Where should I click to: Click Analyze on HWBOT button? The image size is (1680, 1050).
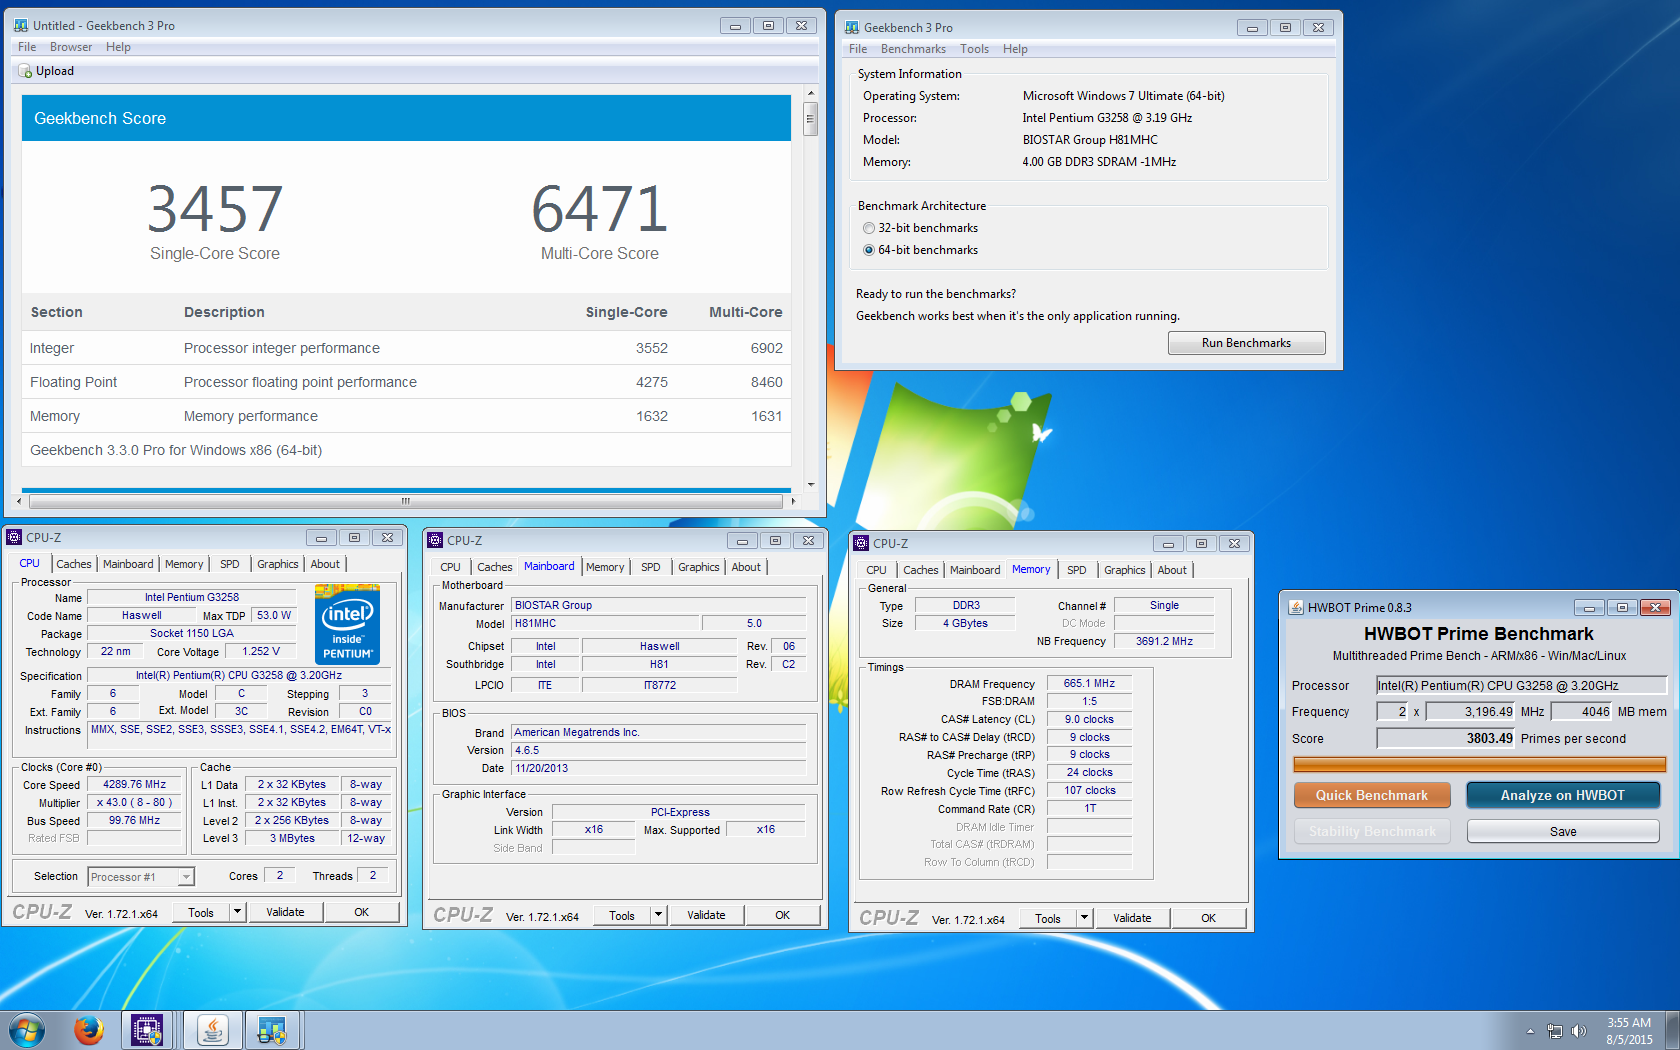pyautogui.click(x=1563, y=796)
